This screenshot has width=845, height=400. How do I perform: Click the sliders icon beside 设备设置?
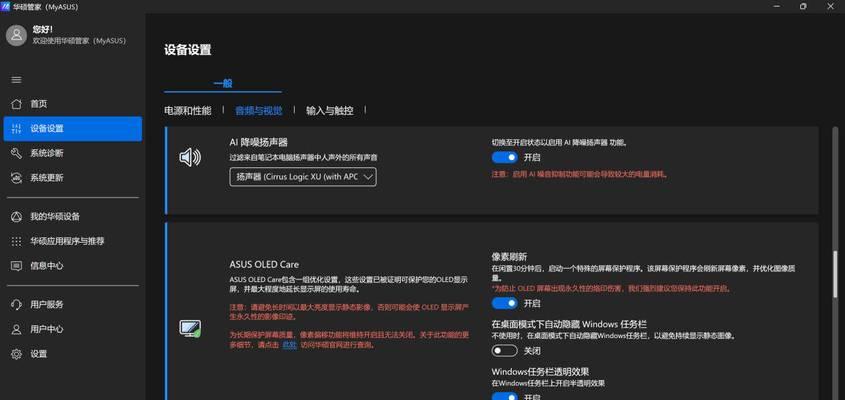click(x=17, y=129)
